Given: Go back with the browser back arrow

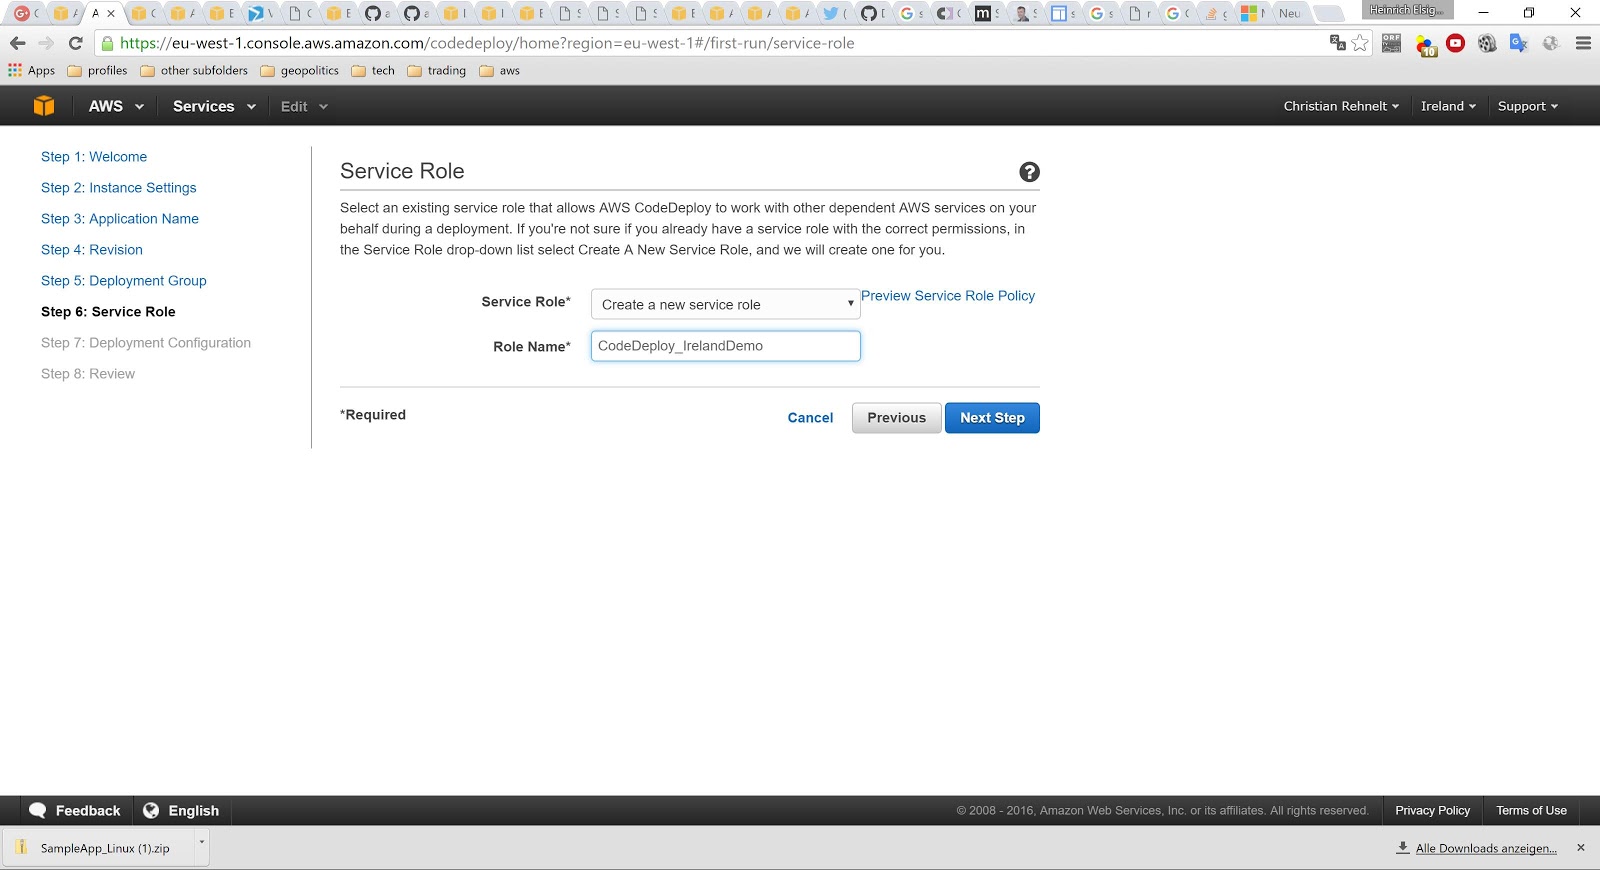Looking at the screenshot, I should pos(17,43).
